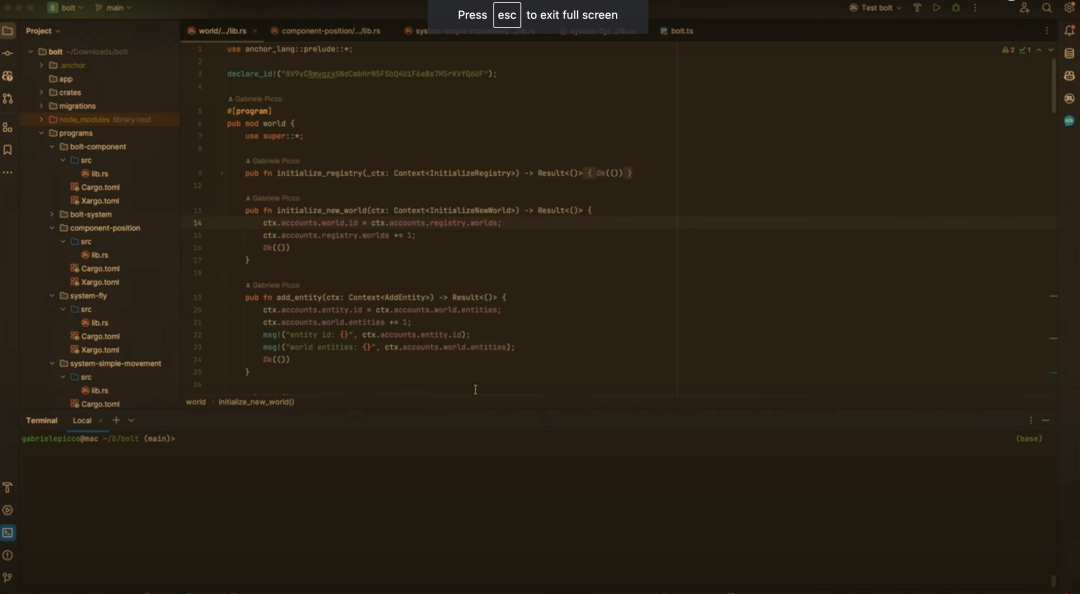Click the initialize_new_world() breadcrumb
Viewport: 1080px width, 594px height.
pyautogui.click(x=256, y=402)
